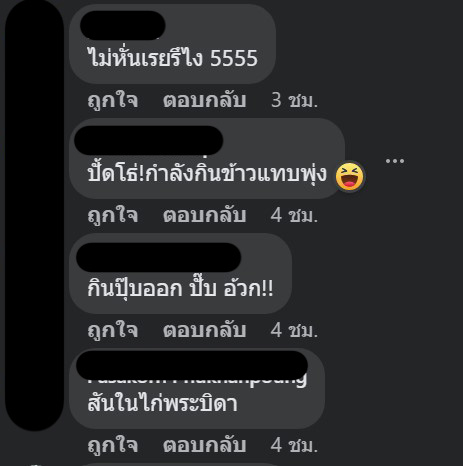Screen dimensions: 463x466
Task: Open the 4 ชม. timestamp under the ปั๊ดโธ่ comment
Action: tap(294, 215)
